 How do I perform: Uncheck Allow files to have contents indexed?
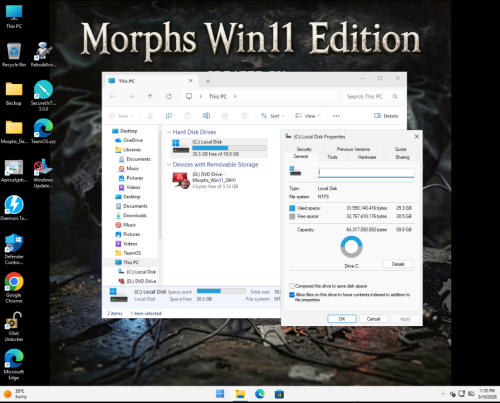tap(292, 295)
